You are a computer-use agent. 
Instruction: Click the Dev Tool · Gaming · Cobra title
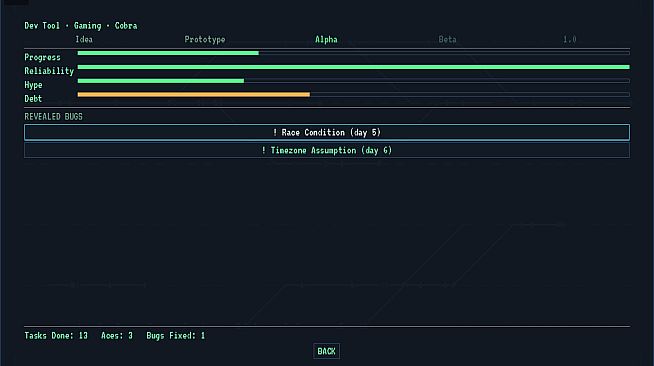[81, 26]
